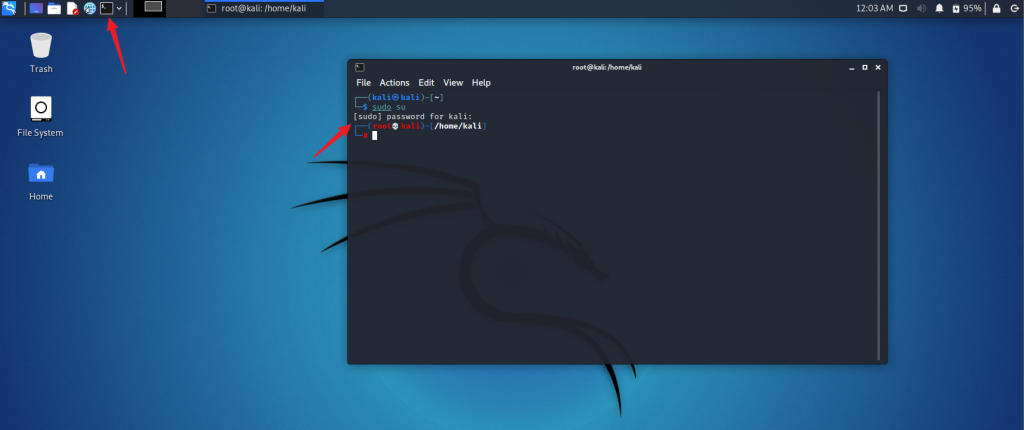Open the notifications bell icon

coord(940,8)
